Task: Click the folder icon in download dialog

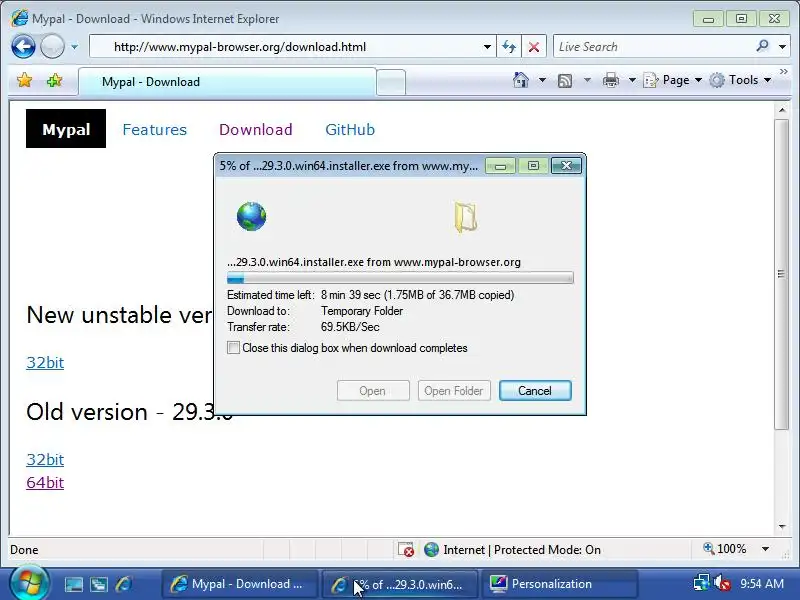Action: click(x=465, y=217)
